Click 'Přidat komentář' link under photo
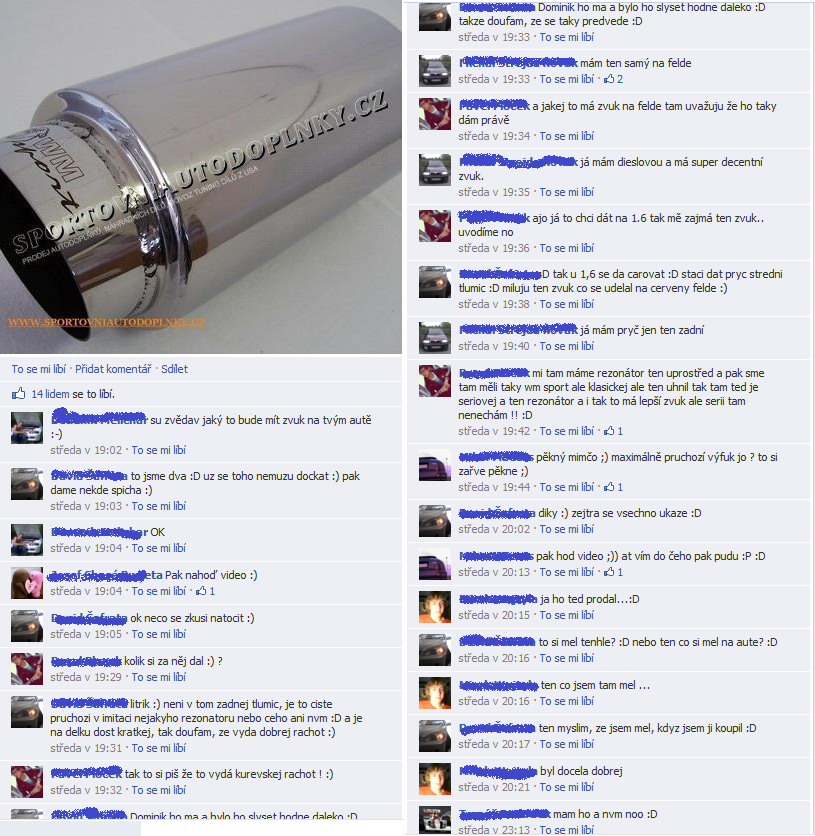The width and height of the screenshot is (815, 836). coord(113,369)
